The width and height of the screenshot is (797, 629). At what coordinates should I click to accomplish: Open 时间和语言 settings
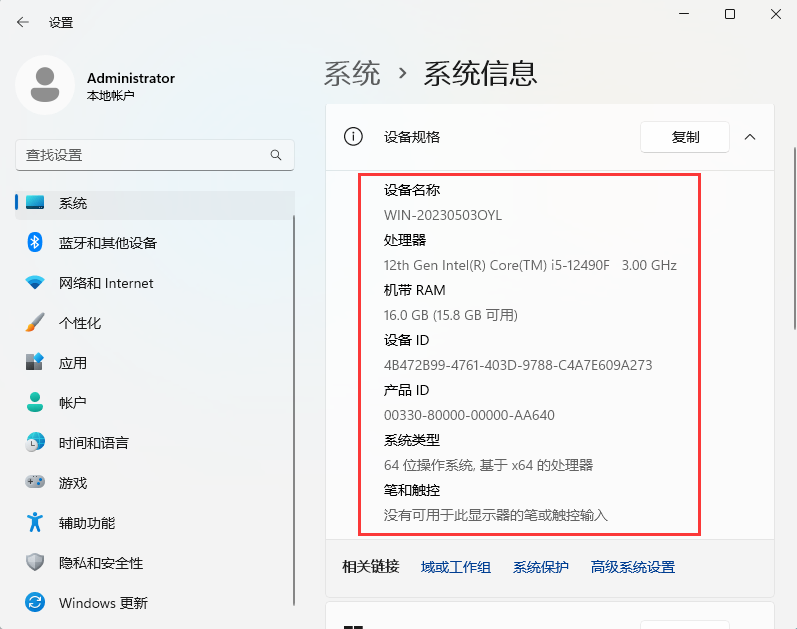tap(155, 443)
